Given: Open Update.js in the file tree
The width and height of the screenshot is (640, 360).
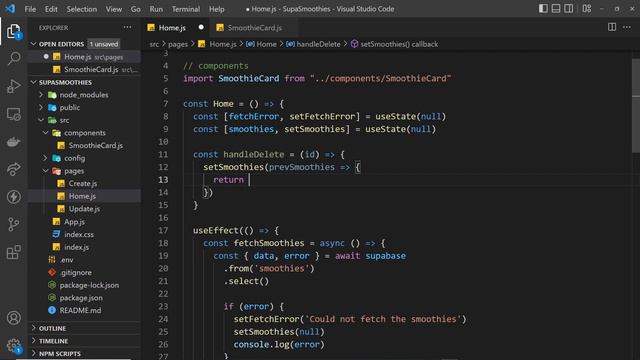Looking at the screenshot, I should [x=84, y=209].
